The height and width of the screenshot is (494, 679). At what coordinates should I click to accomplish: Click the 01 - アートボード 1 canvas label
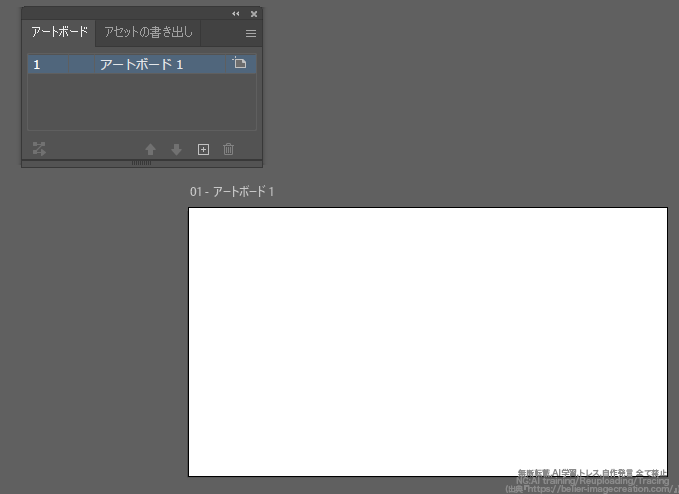[x=232, y=191]
